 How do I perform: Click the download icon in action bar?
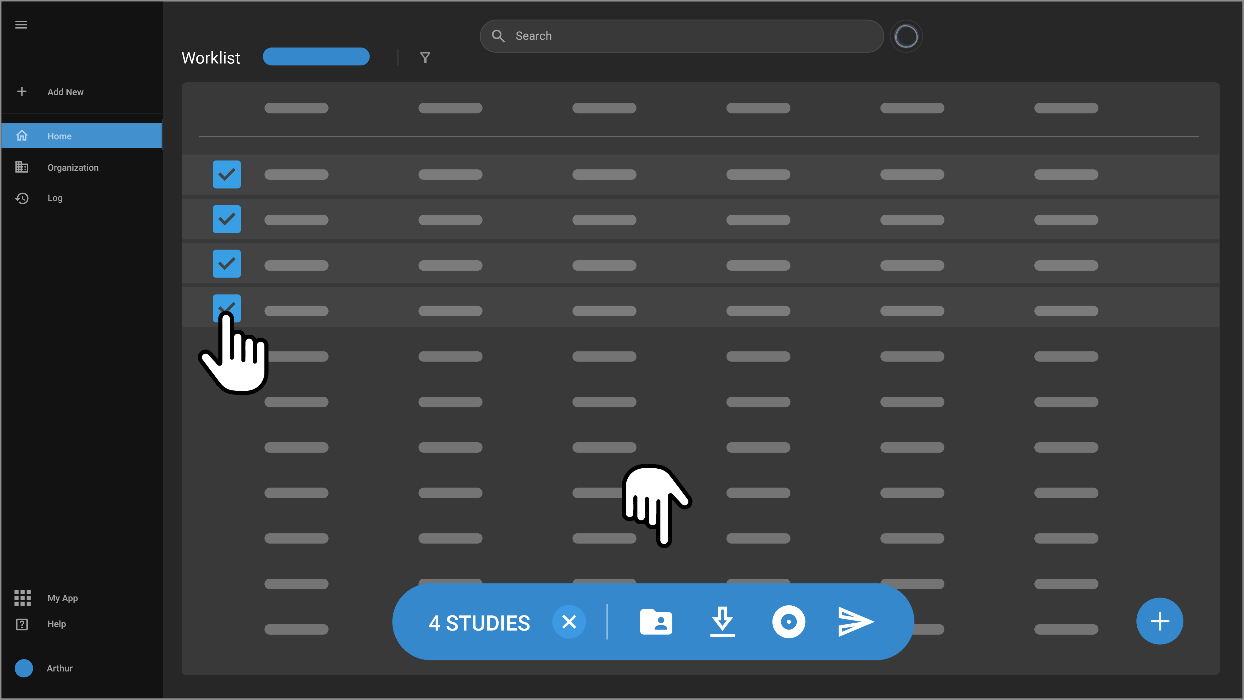tap(722, 622)
